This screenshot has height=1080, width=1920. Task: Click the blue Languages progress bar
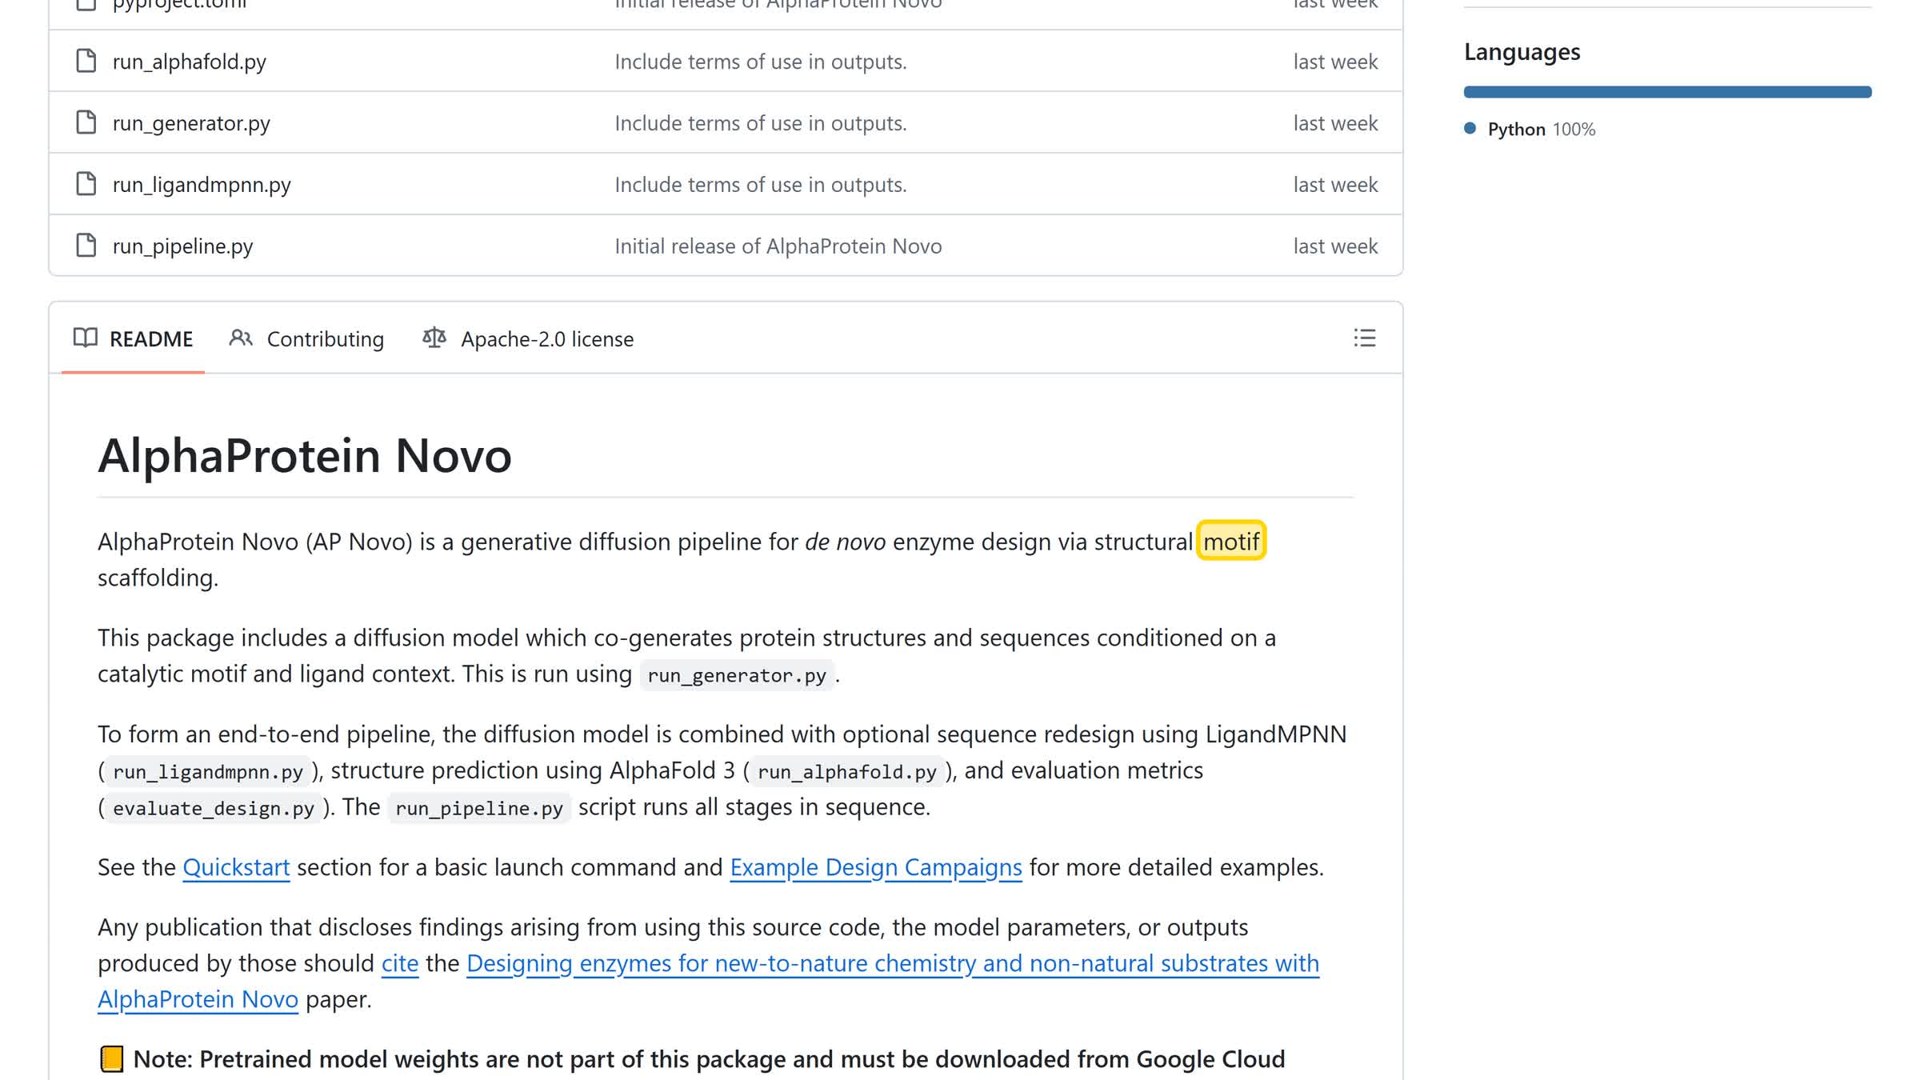coord(1667,92)
